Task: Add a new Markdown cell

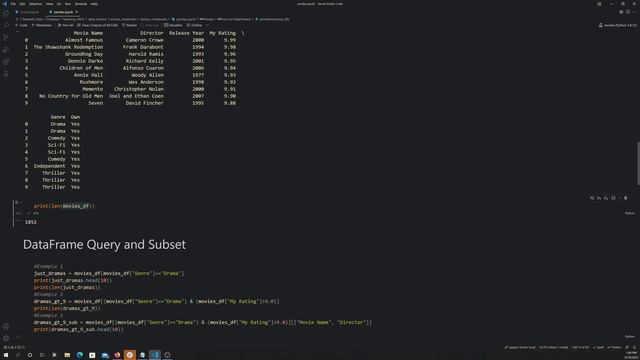Action: click(x=42, y=25)
